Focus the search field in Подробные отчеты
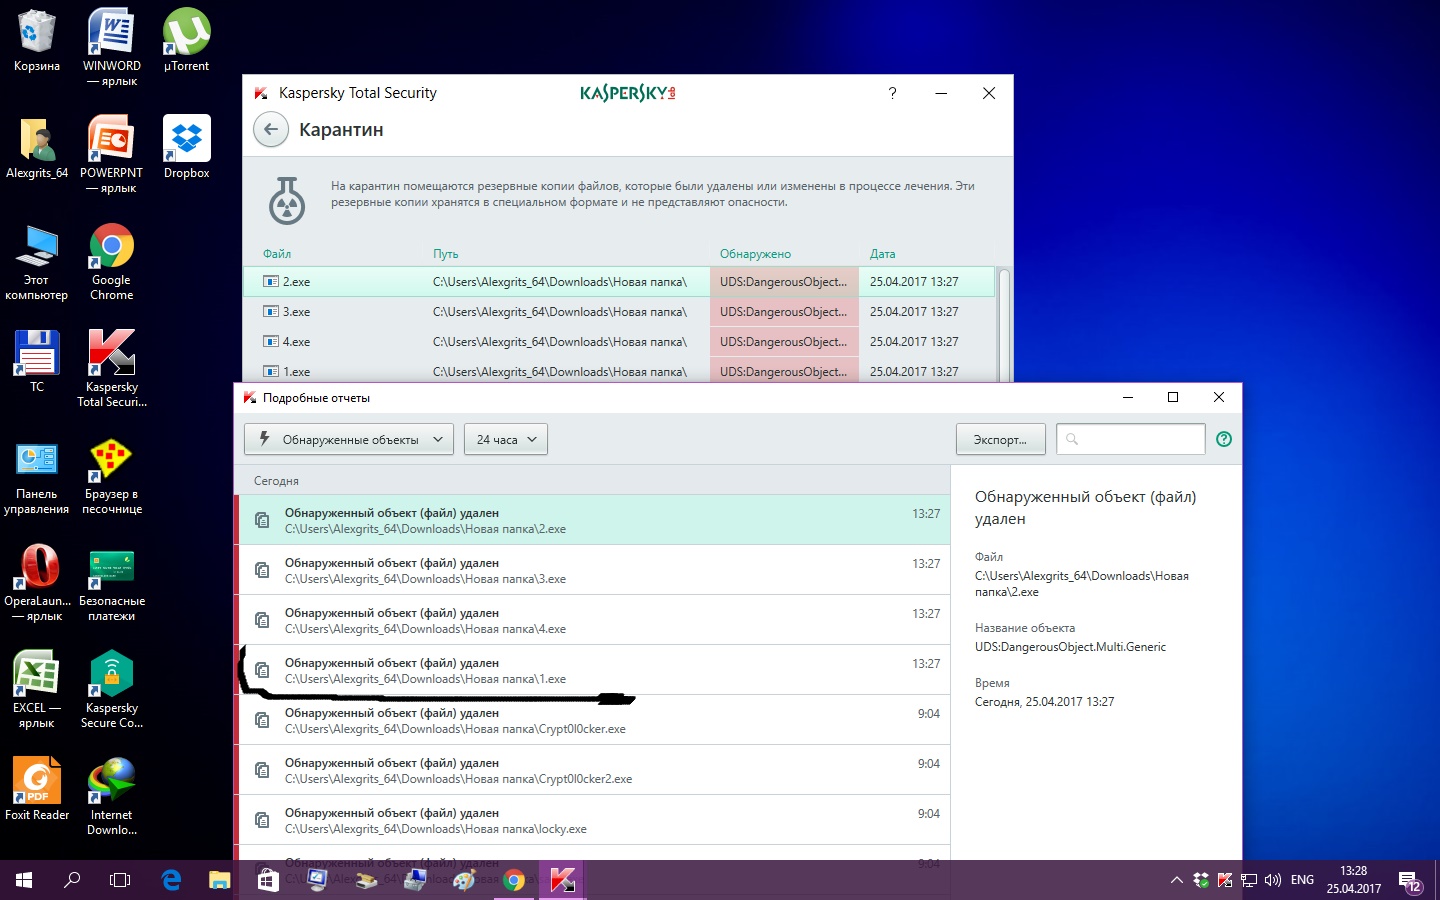Screen dimensions: 1440x900 [1131, 439]
